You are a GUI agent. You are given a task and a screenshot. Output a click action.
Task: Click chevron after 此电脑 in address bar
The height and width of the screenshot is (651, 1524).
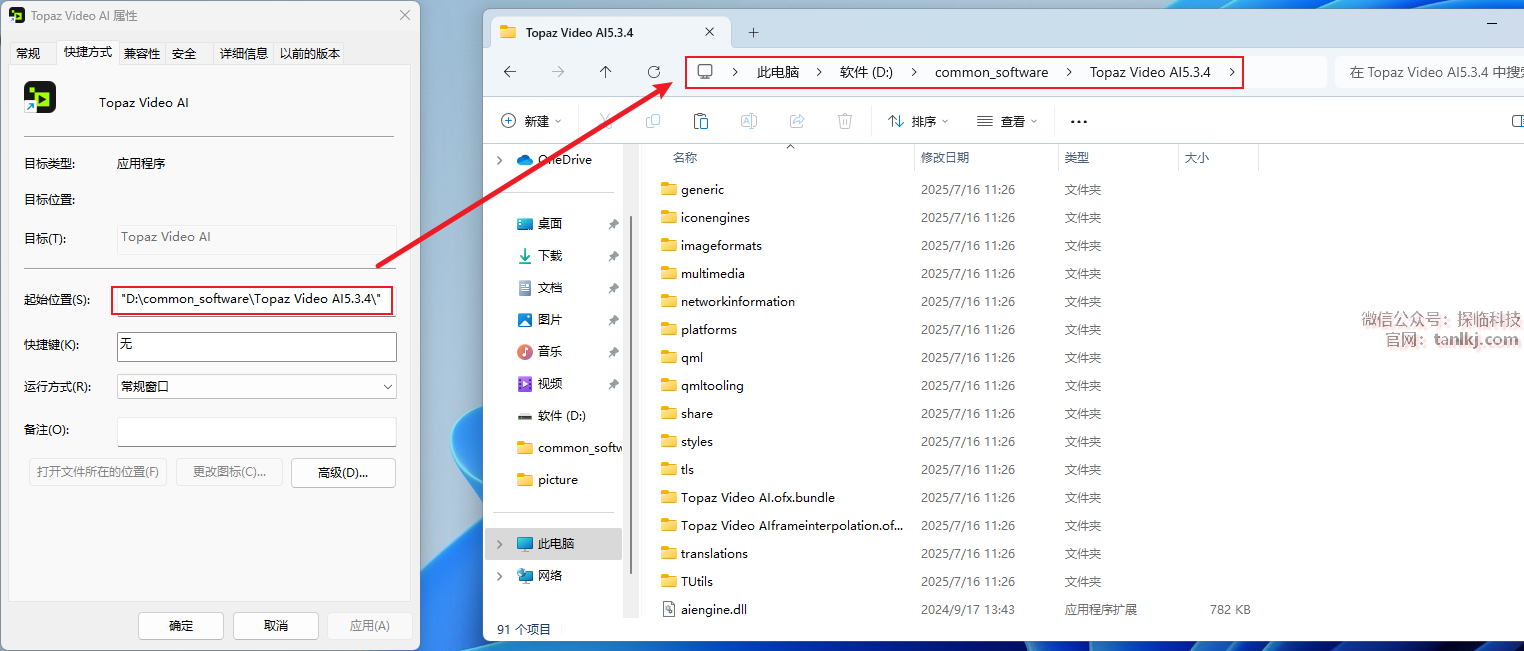click(x=819, y=72)
